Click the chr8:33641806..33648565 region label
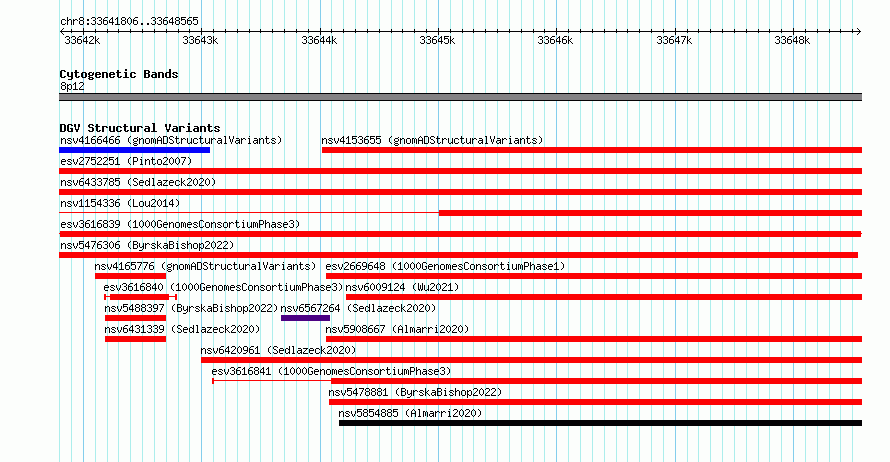Screen dimensions: 890x462 pyautogui.click(x=129, y=22)
